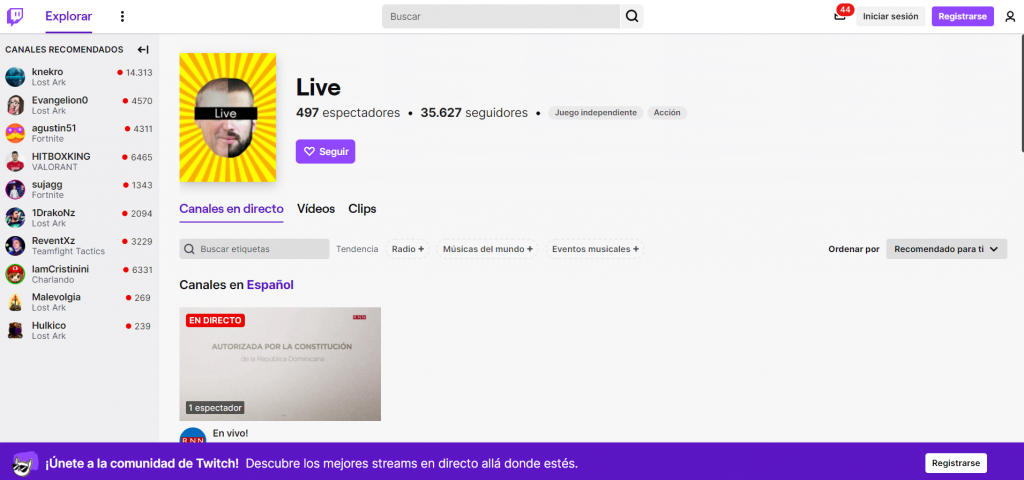Open Evangelion0's channel name
This screenshot has width=1024, height=480.
click(x=59, y=100)
